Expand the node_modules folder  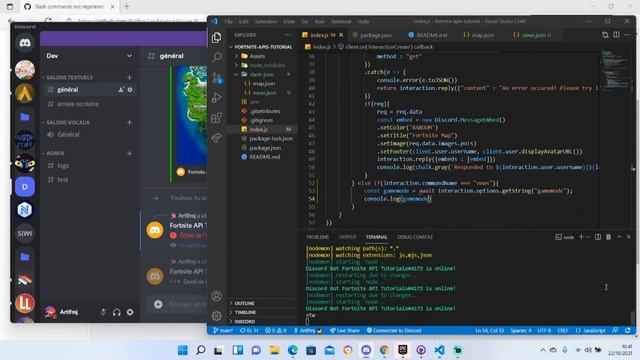tap(267, 65)
